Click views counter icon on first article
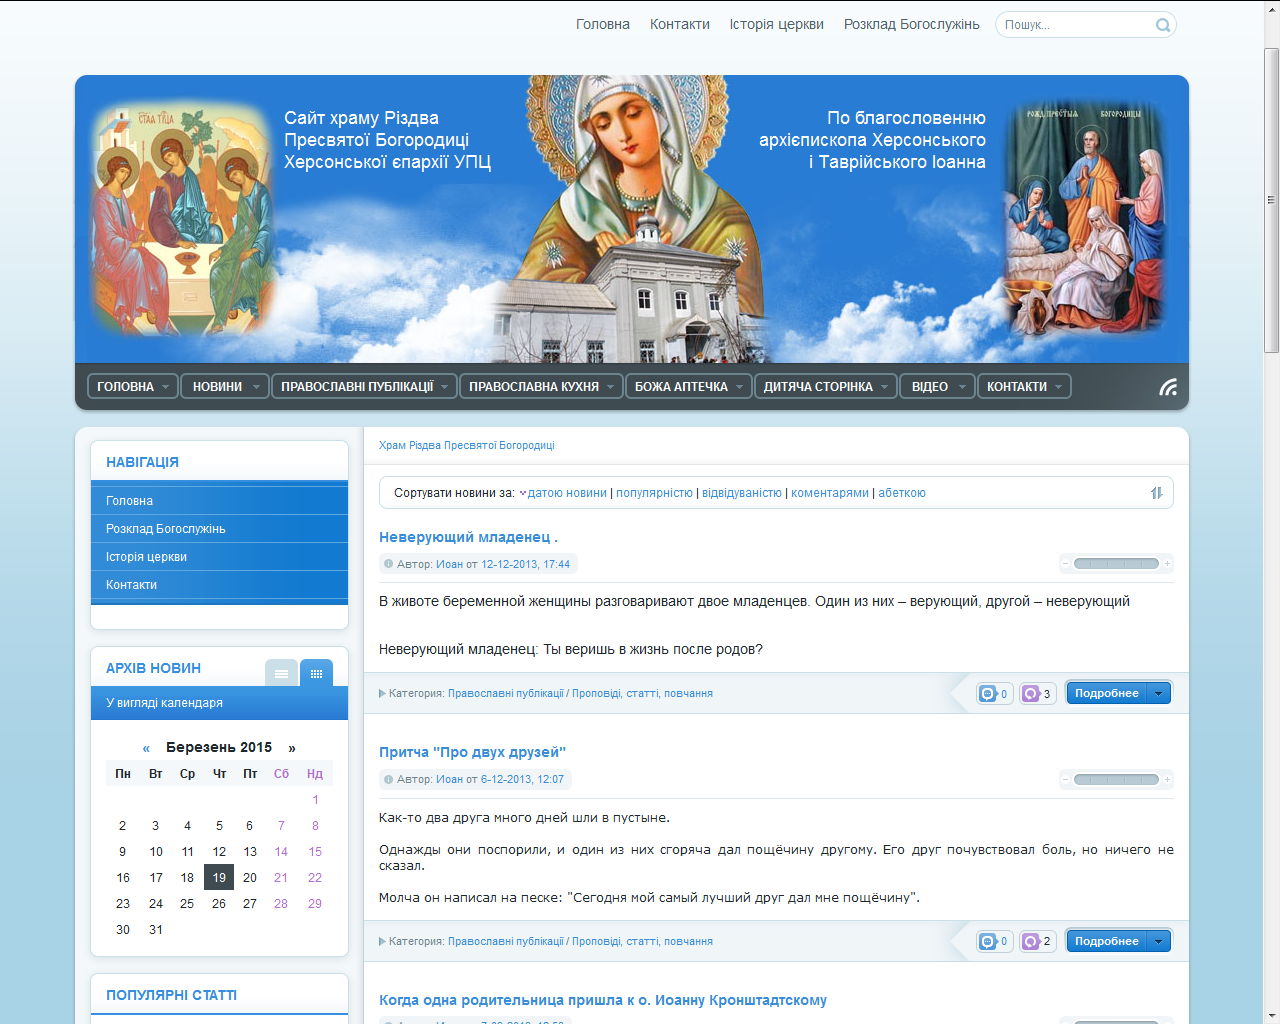Screen dimensions: 1280x1024 (x=1031, y=694)
